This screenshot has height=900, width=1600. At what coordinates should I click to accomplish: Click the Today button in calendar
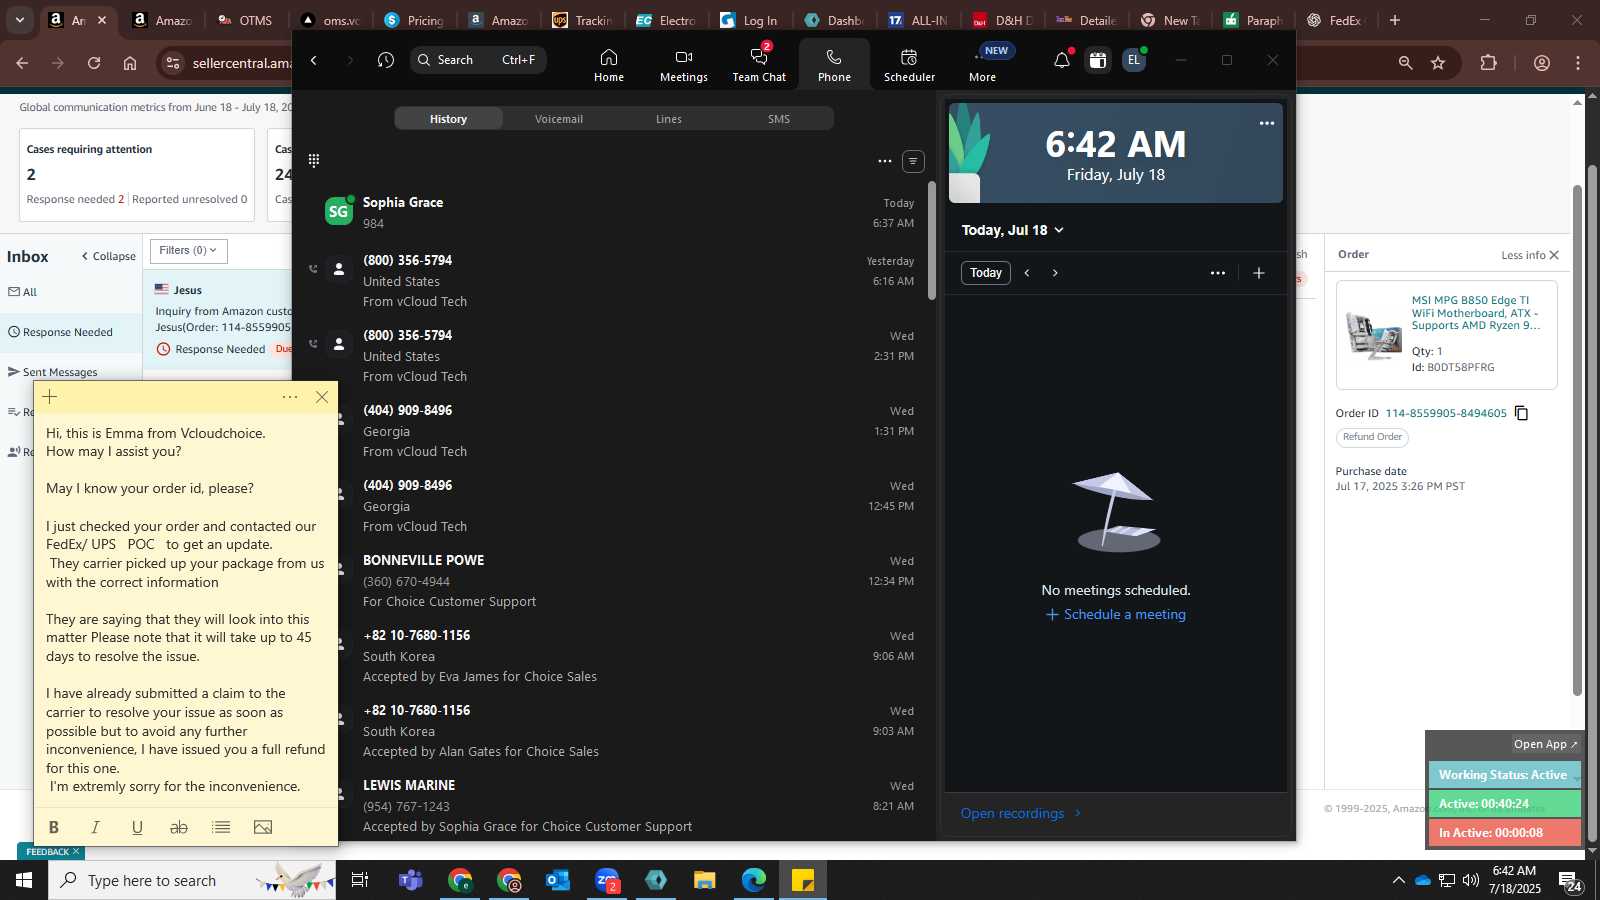986,273
